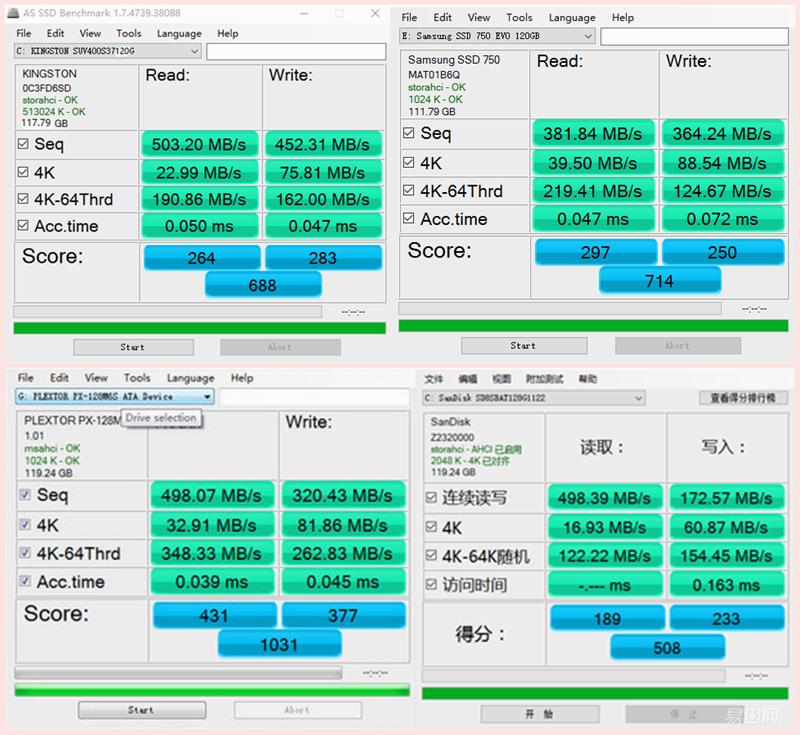Viewport: 800px width, 735px height.
Task: Click the AS SSD Benchmark title bar icon
Action: point(13,13)
